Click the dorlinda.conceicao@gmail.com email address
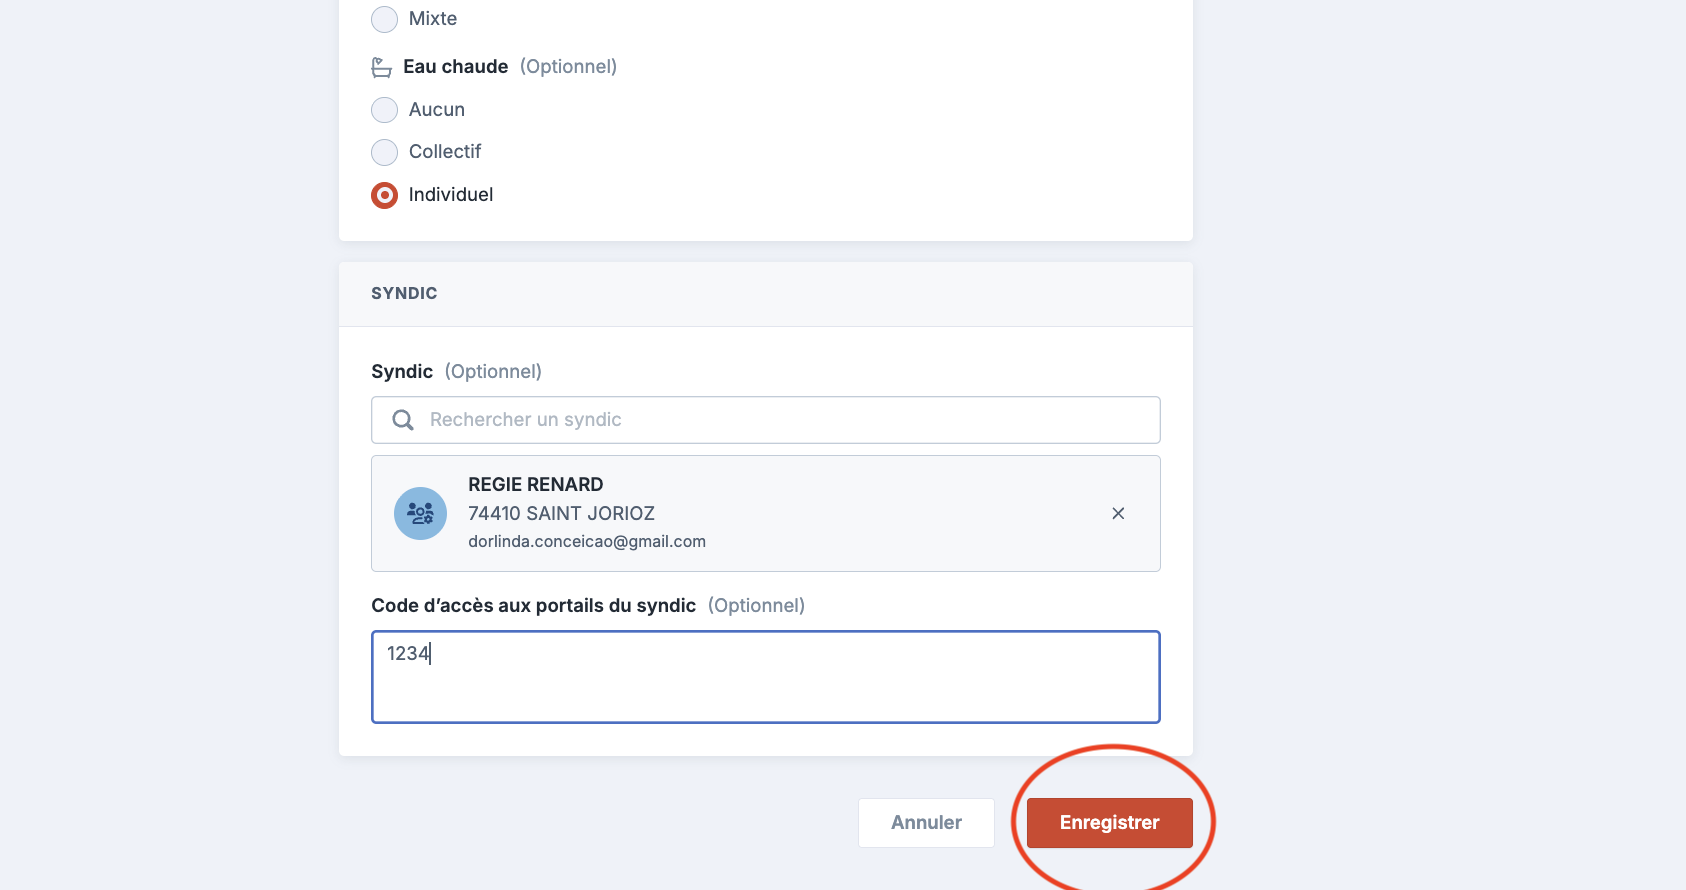1686x890 pixels. 587,542
